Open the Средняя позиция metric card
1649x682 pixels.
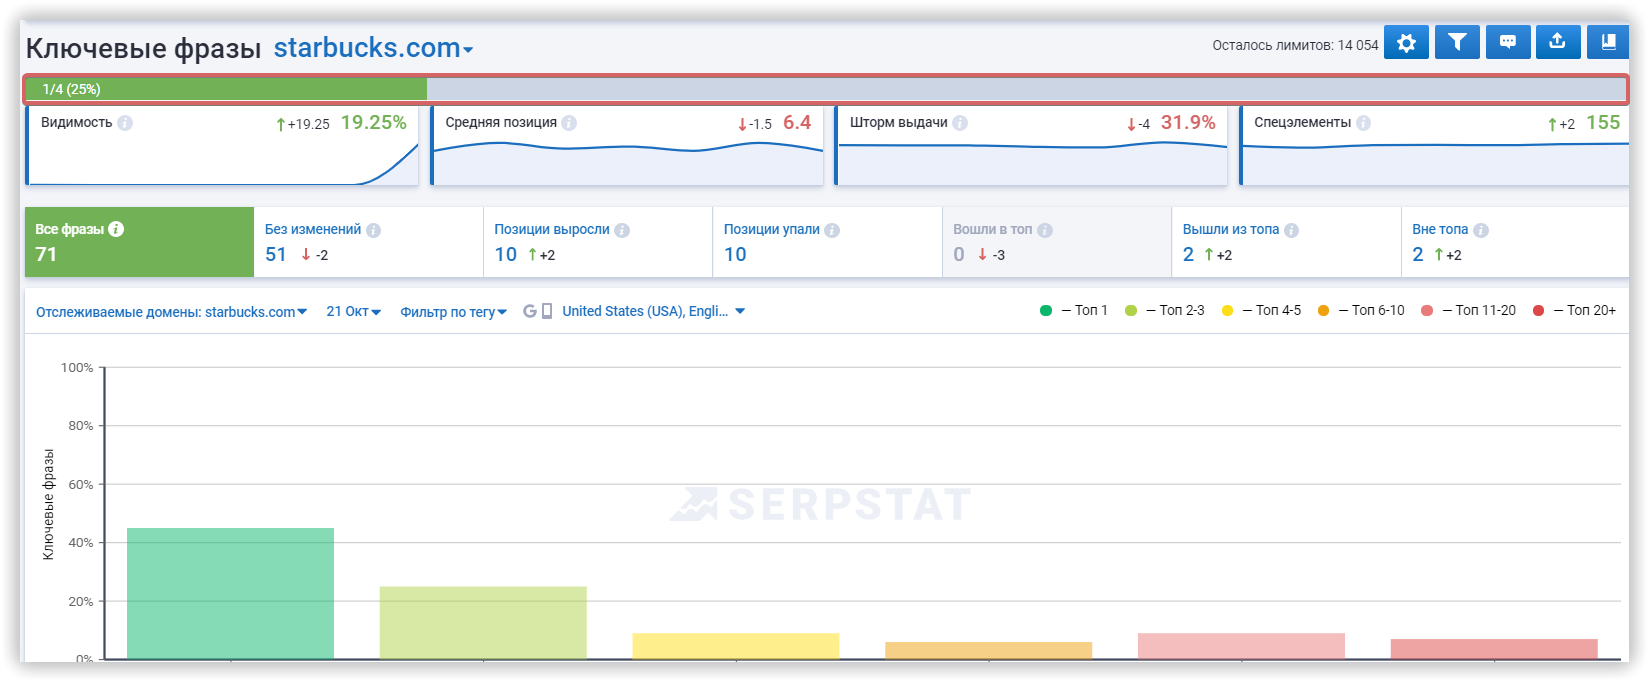(x=627, y=146)
